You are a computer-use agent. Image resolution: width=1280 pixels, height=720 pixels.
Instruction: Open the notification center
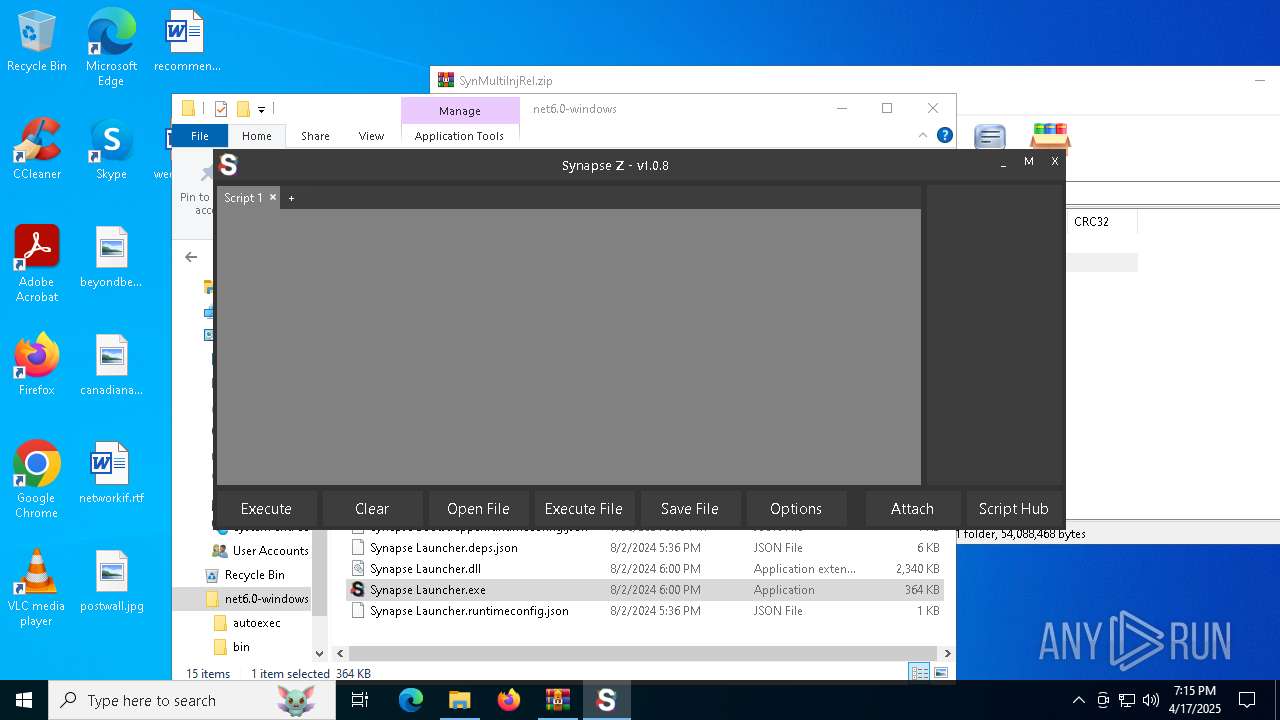pos(1247,700)
